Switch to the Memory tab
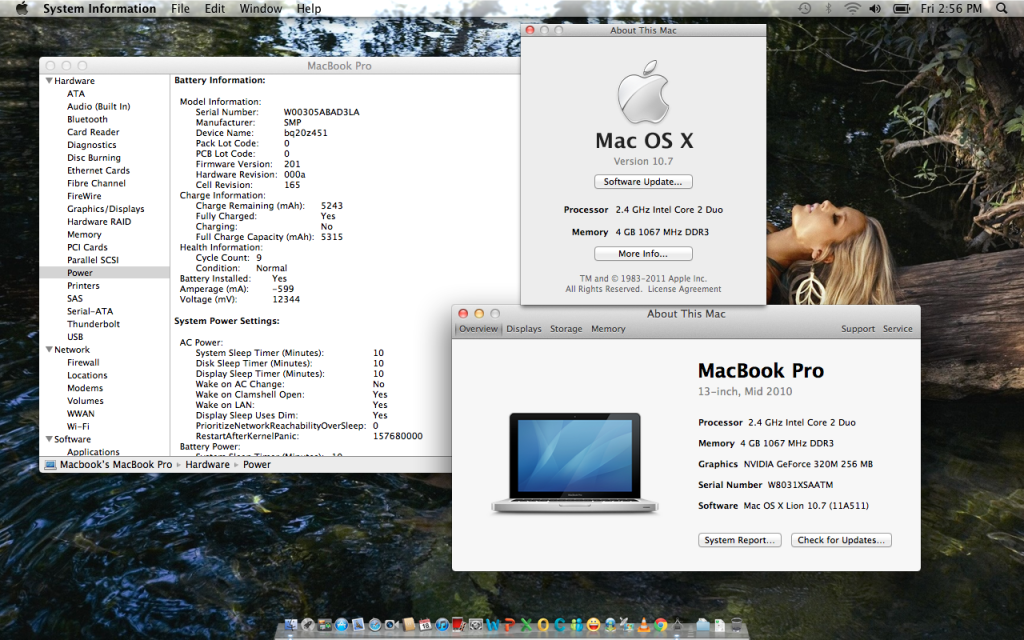1024x640 pixels. point(608,329)
